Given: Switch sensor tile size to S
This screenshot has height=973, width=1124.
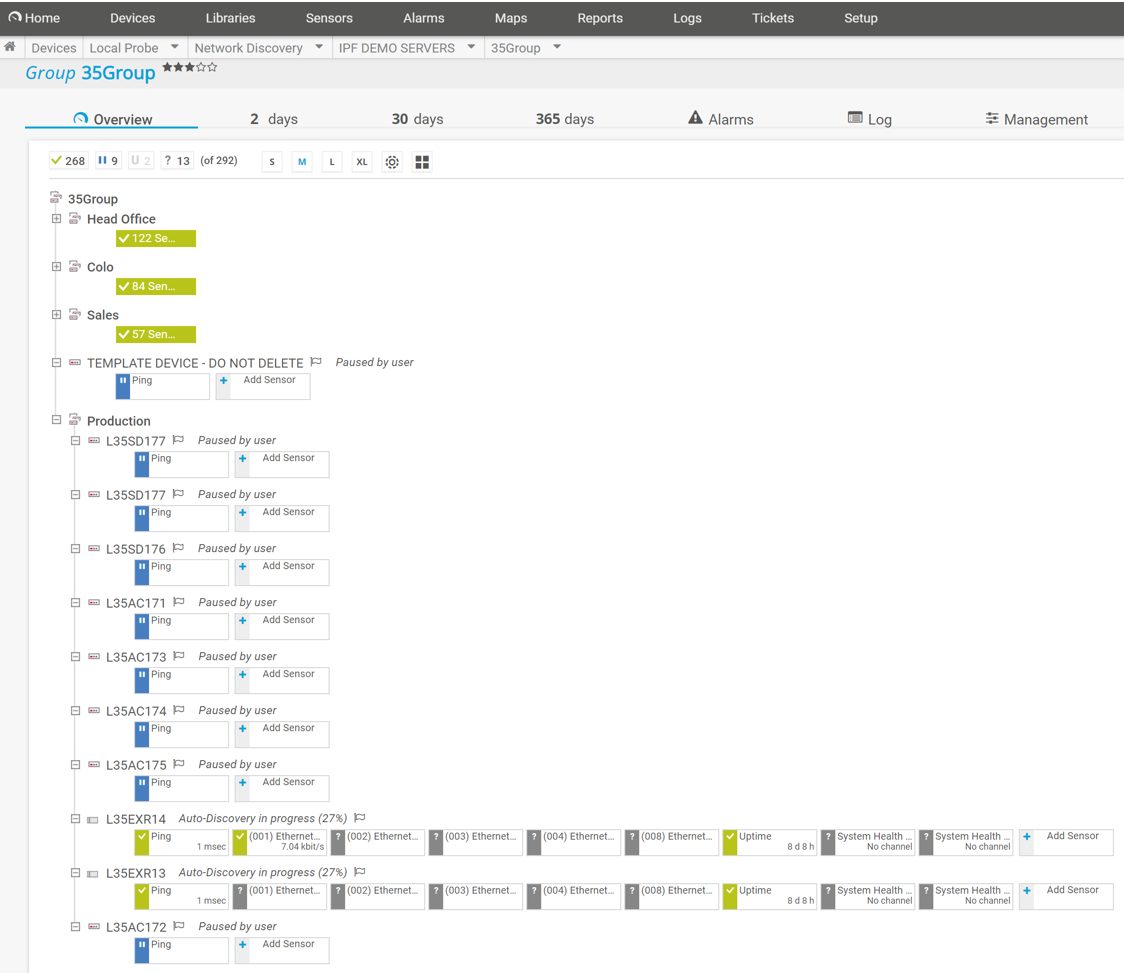Looking at the screenshot, I should tap(271, 161).
